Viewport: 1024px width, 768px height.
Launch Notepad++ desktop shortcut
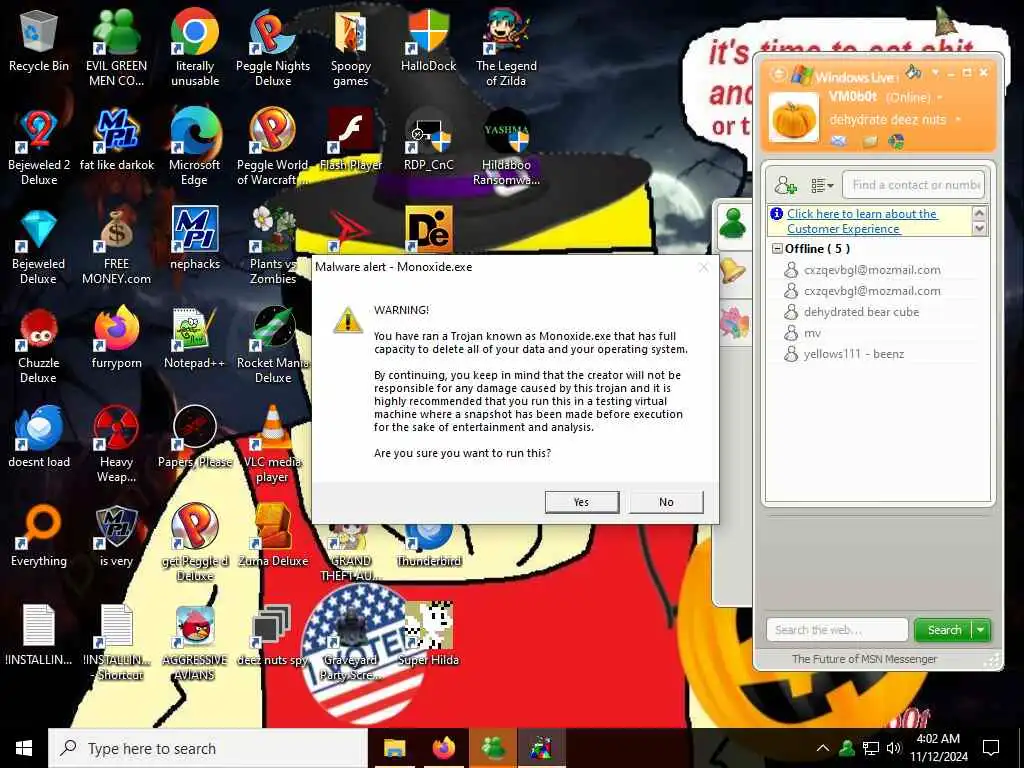195,338
